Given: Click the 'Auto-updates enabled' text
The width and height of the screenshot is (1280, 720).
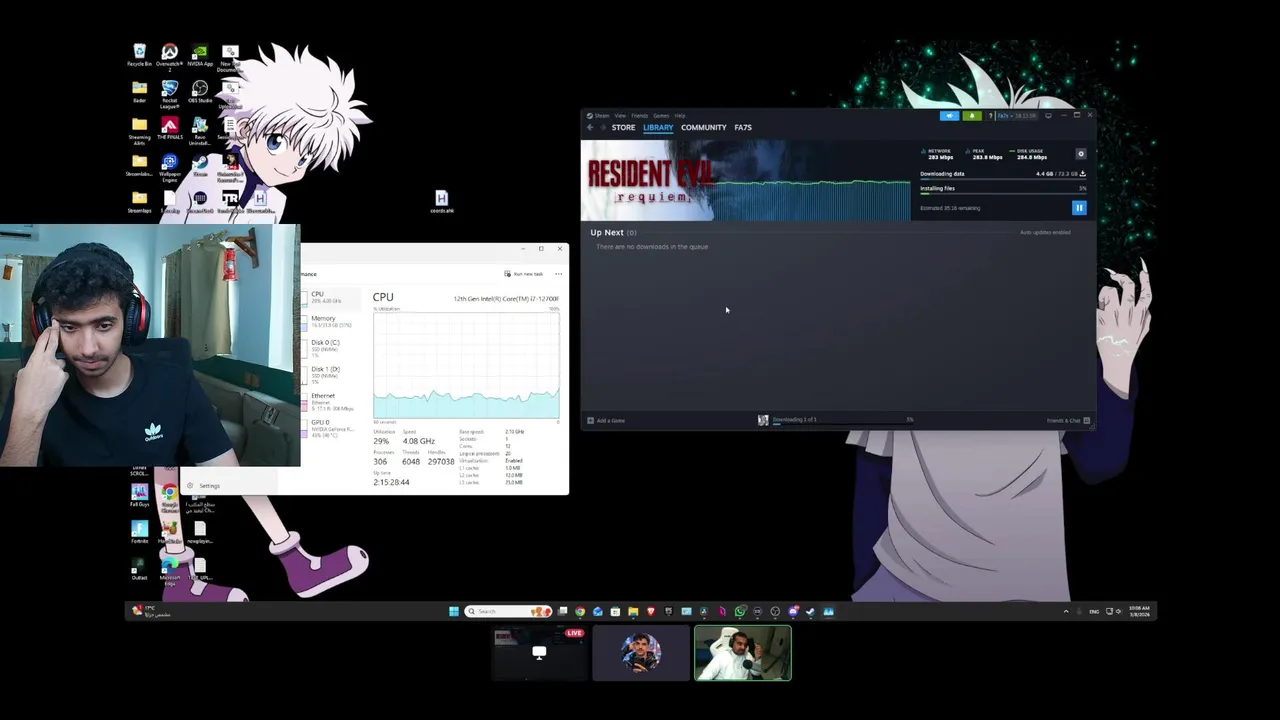Looking at the screenshot, I should [x=1045, y=233].
